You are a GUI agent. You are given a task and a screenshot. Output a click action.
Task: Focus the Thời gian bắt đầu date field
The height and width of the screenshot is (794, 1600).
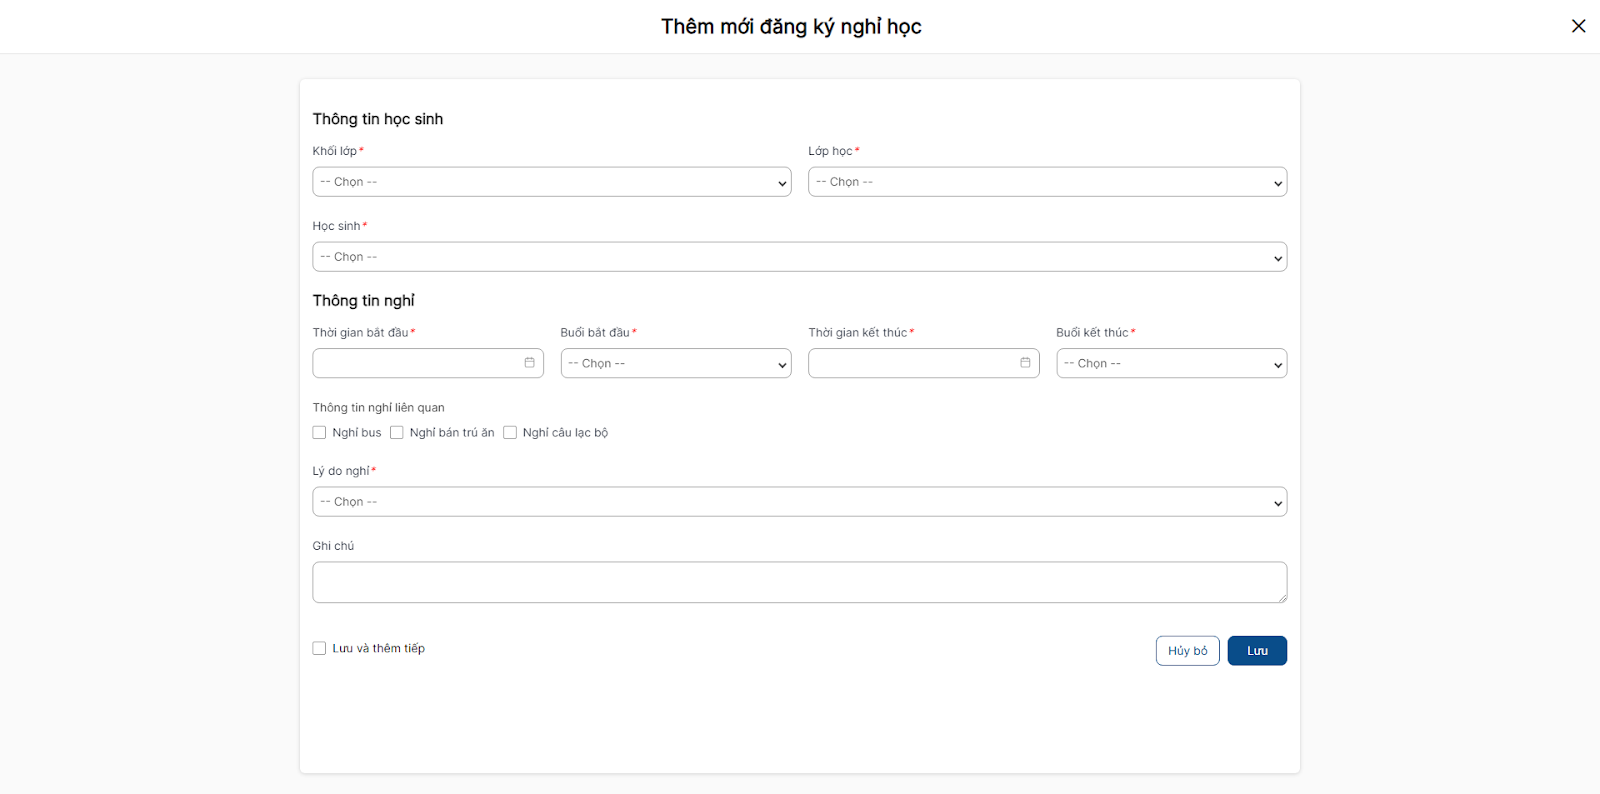[415, 364]
